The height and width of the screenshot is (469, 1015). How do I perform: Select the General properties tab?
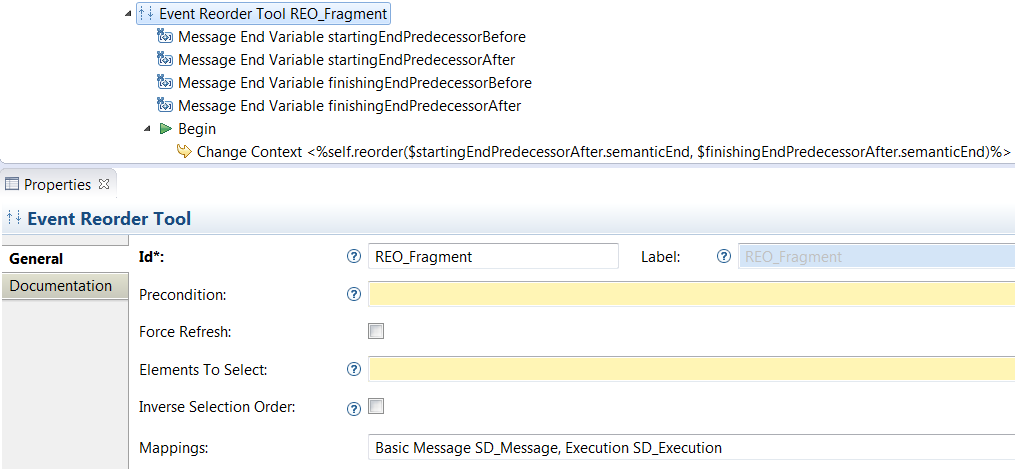[37, 259]
